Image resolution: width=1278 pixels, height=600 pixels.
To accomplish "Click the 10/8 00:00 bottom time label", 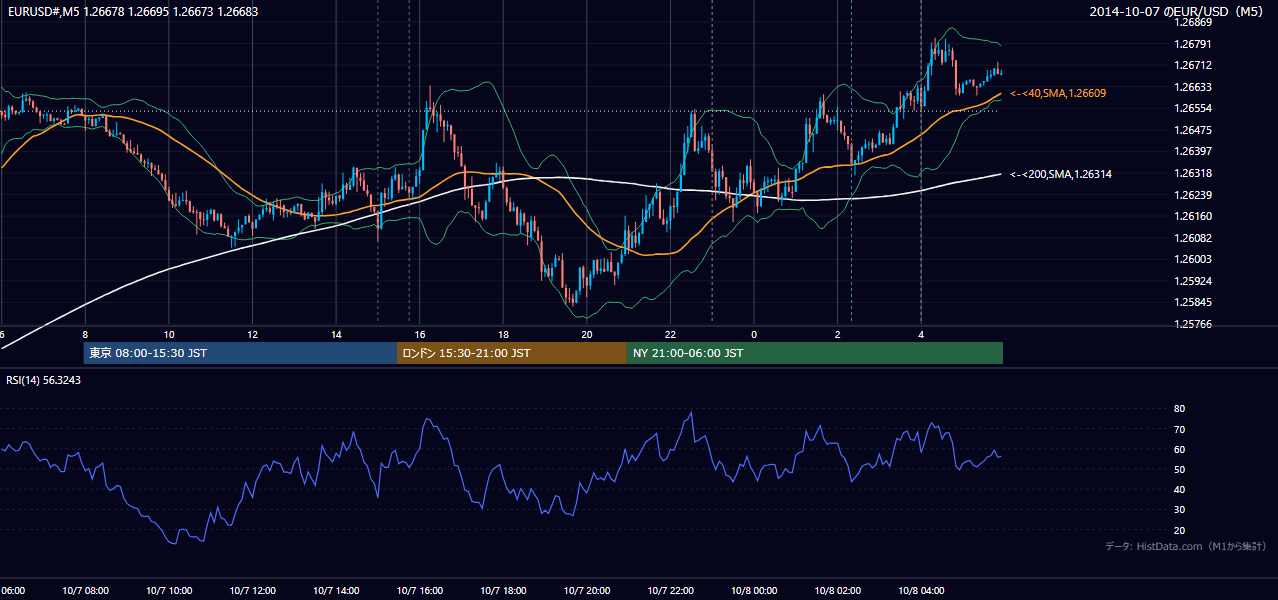I will [754, 591].
